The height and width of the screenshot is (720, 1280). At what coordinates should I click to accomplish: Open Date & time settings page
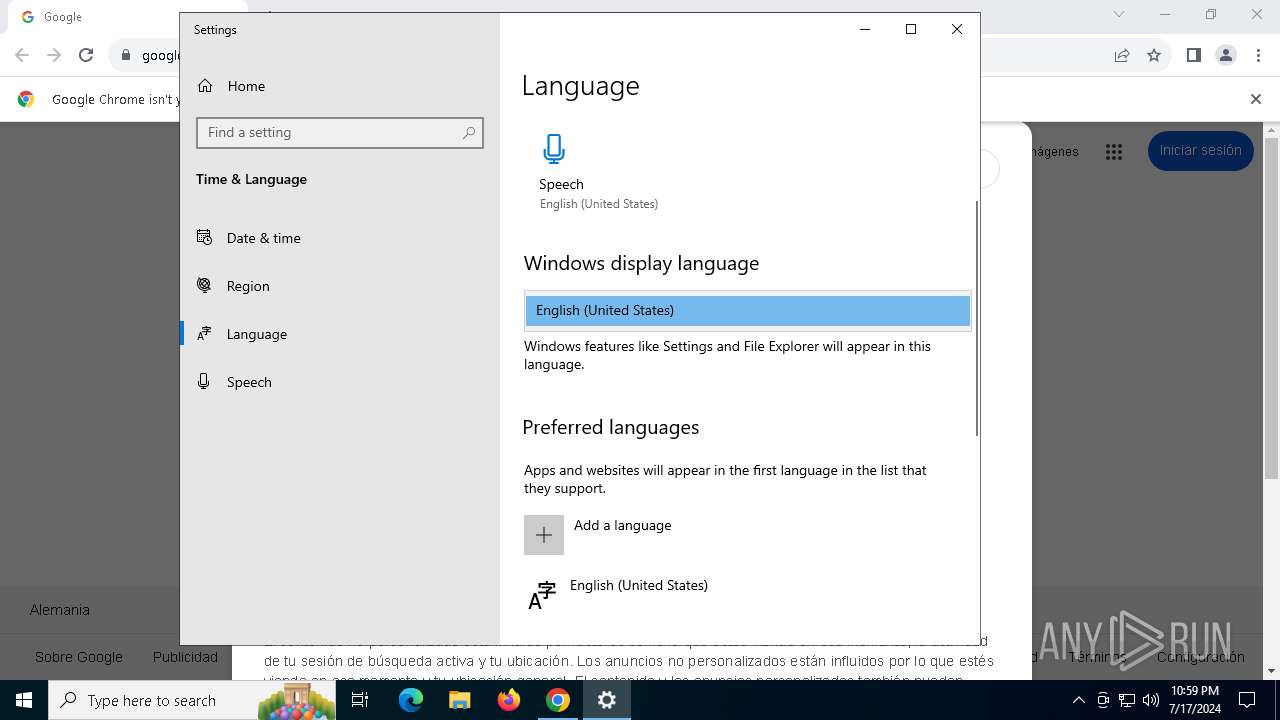coord(340,238)
